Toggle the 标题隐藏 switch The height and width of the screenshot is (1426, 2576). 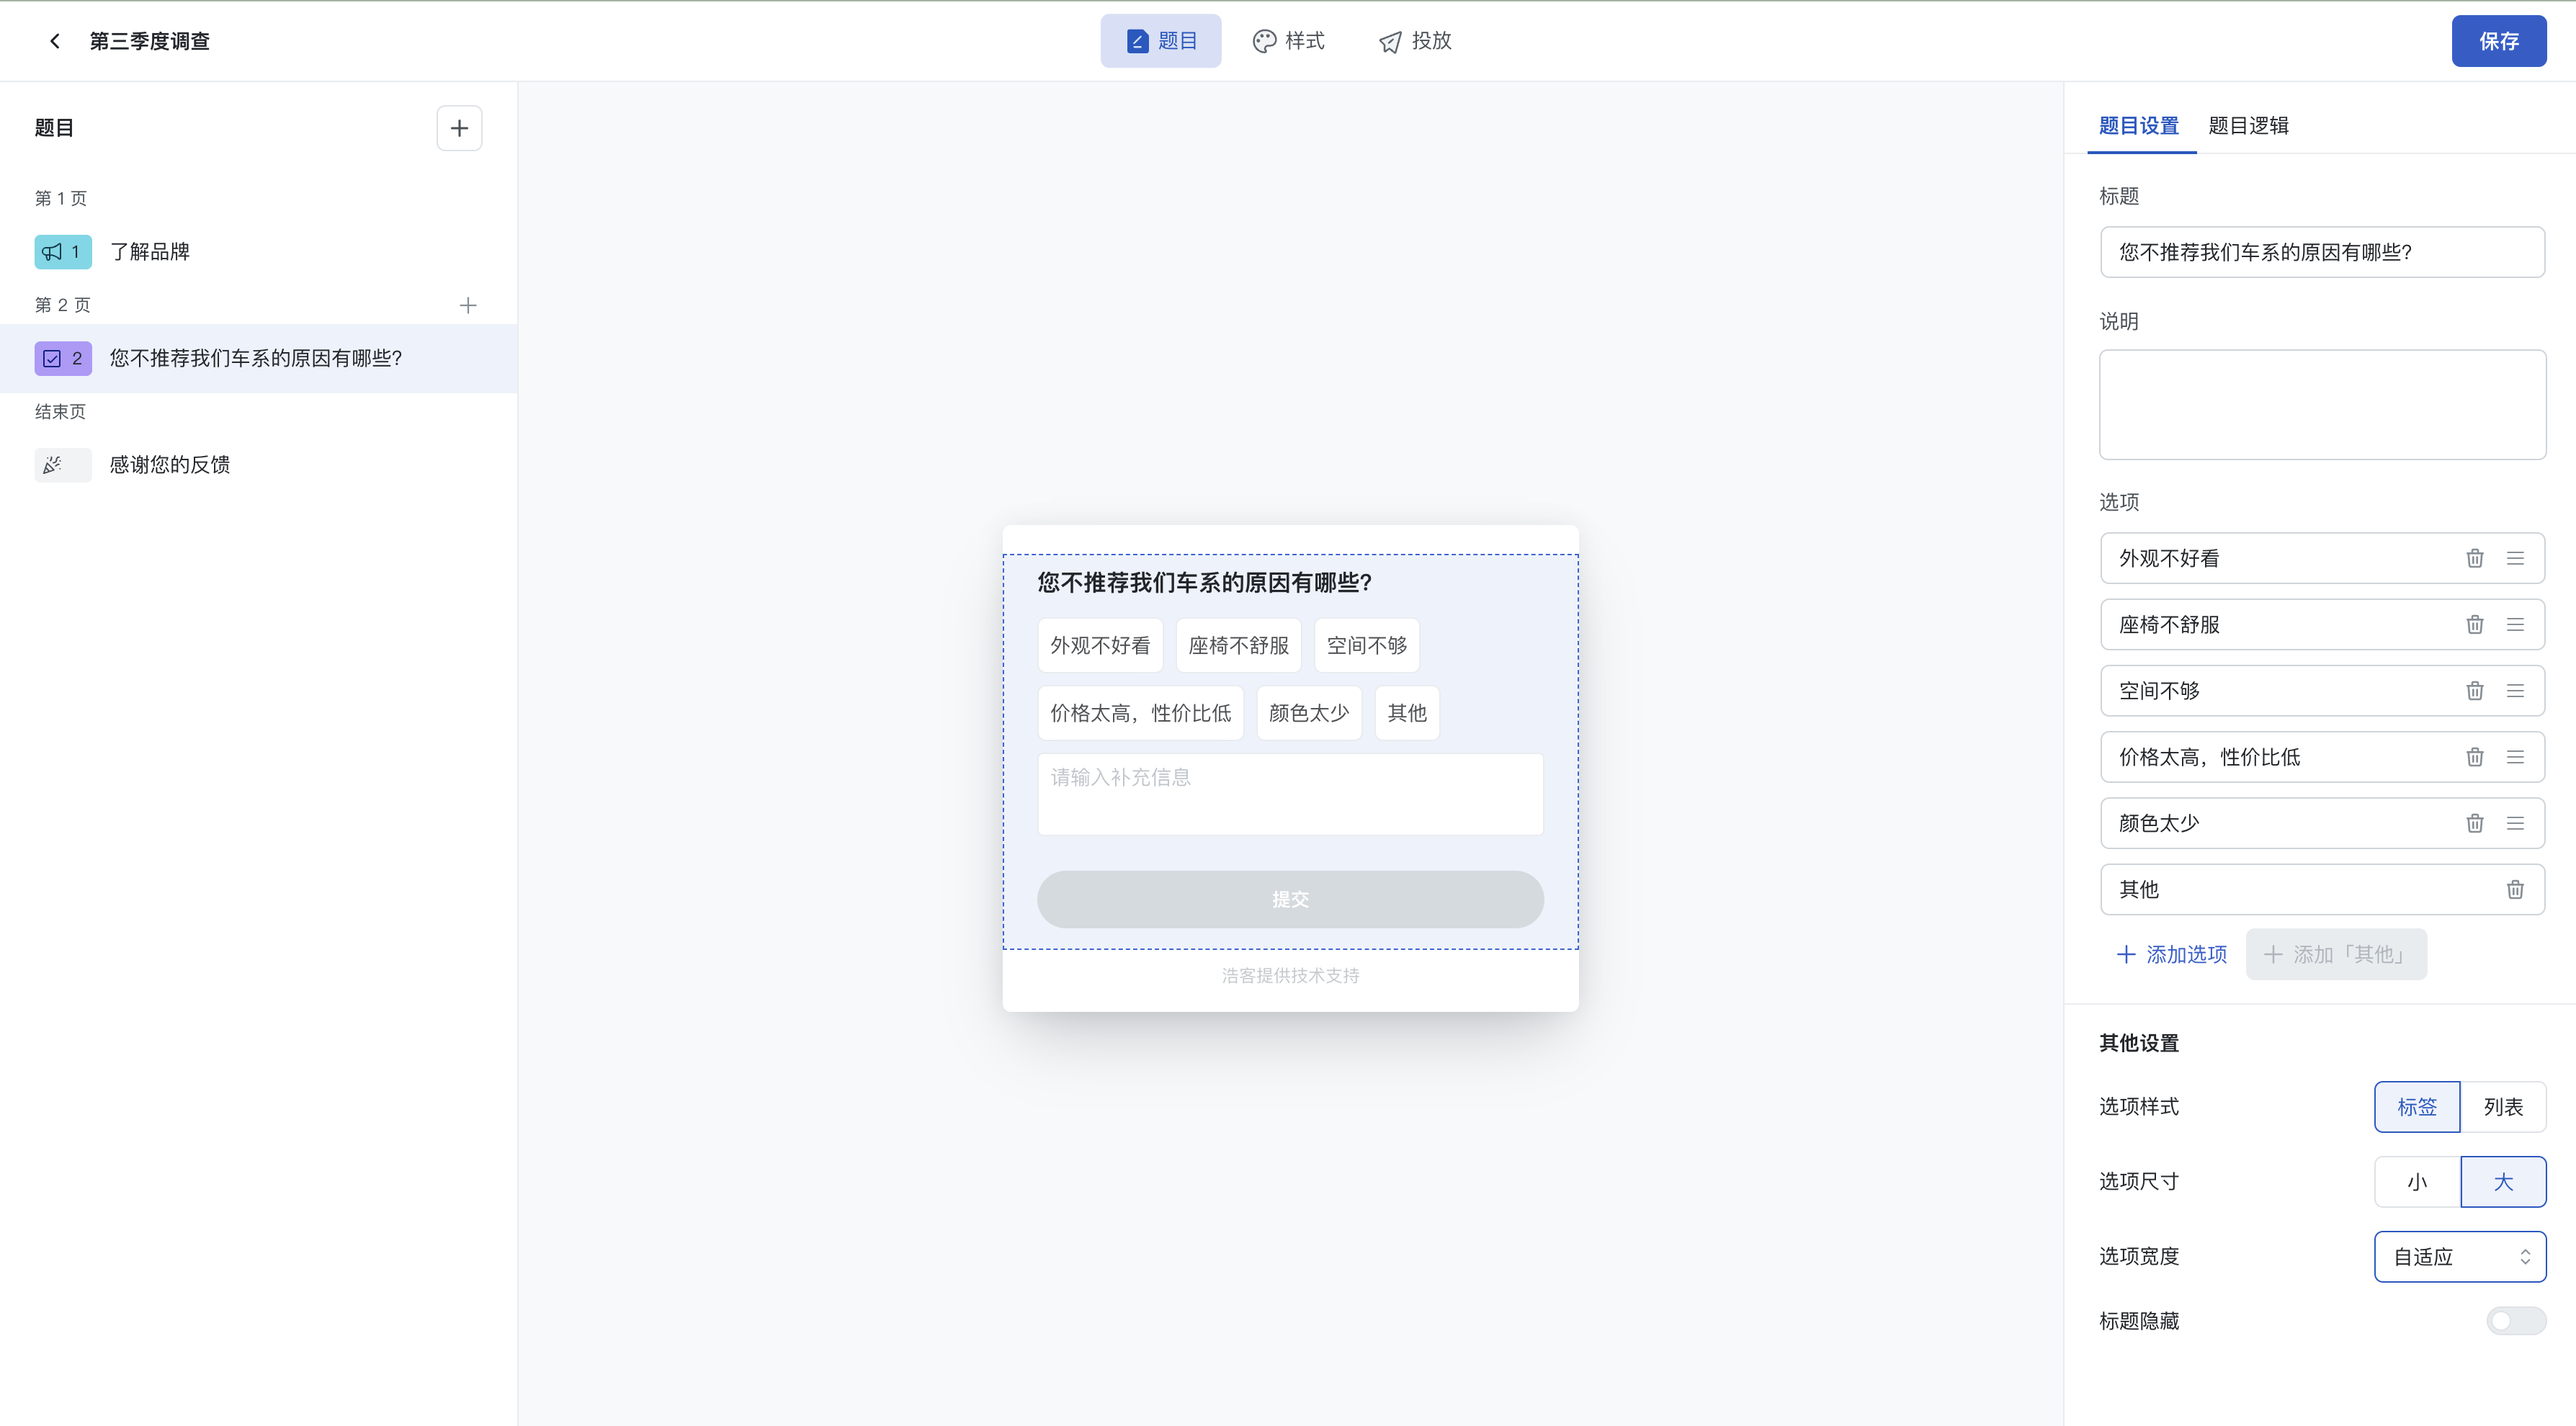2516,1321
